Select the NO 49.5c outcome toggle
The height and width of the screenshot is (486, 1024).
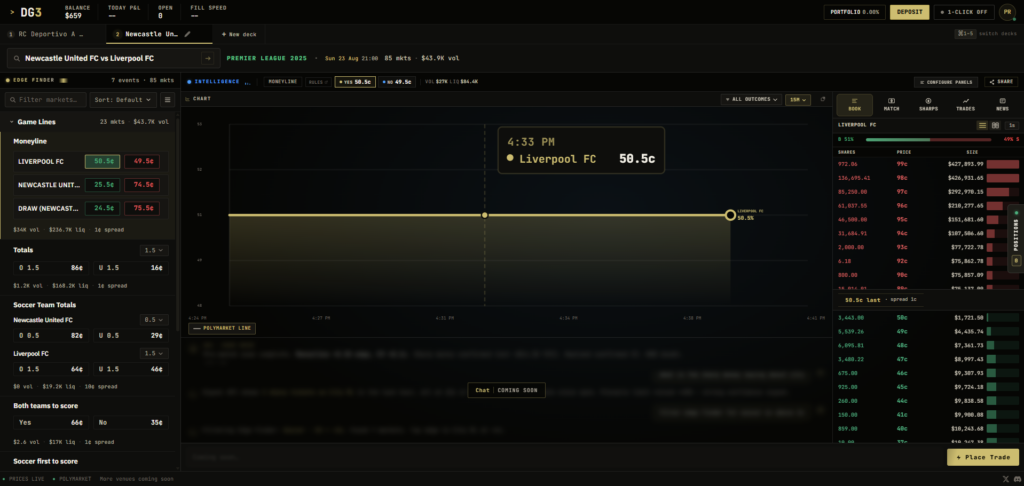click(396, 82)
